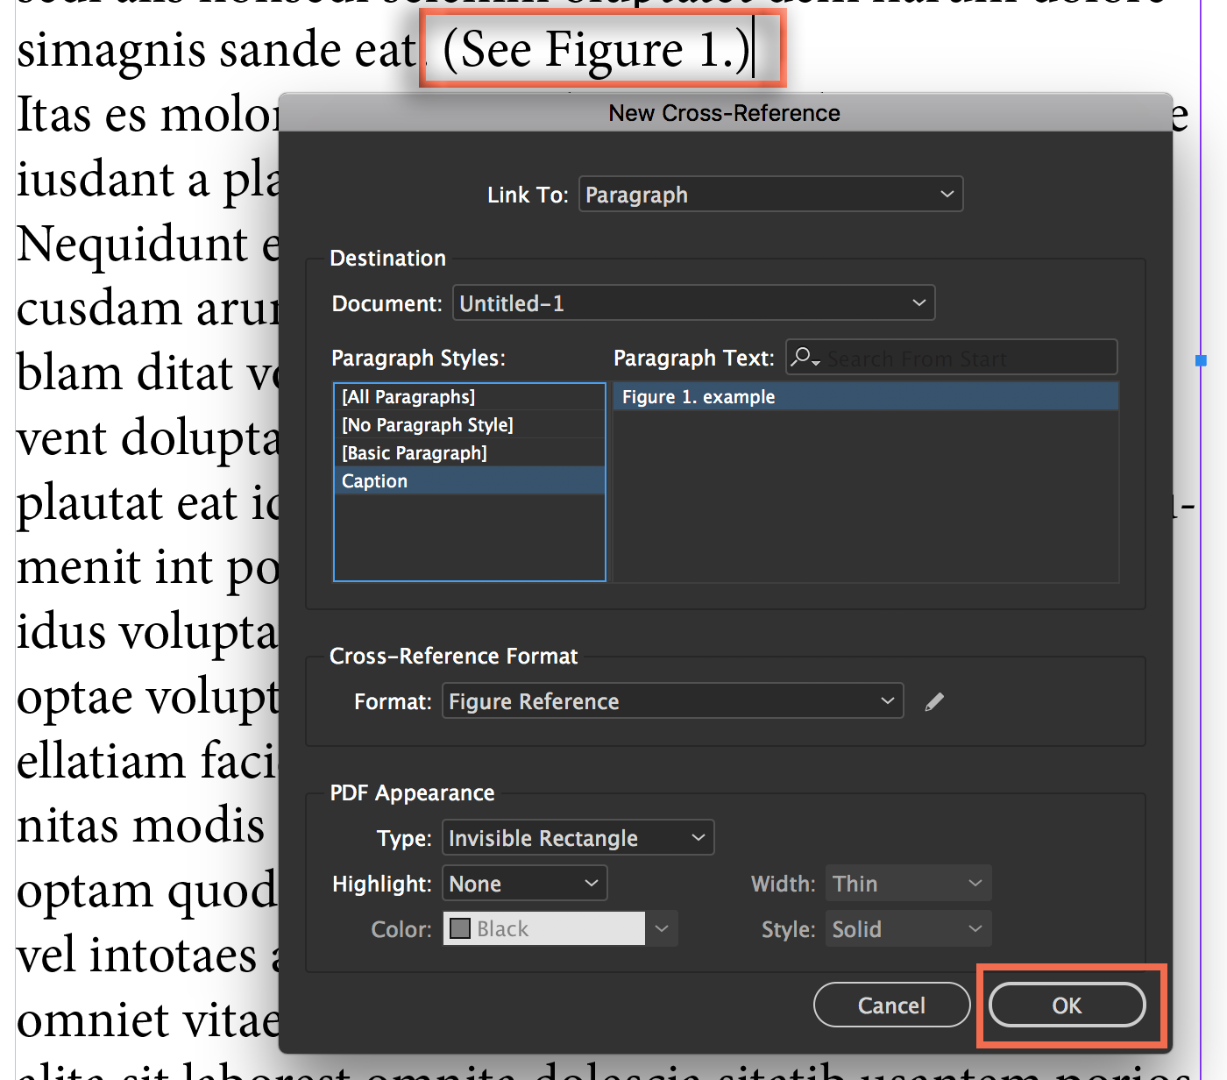The height and width of the screenshot is (1080, 1227).
Task: Open the edit Cross-Reference Format pencil icon
Action: tap(934, 701)
